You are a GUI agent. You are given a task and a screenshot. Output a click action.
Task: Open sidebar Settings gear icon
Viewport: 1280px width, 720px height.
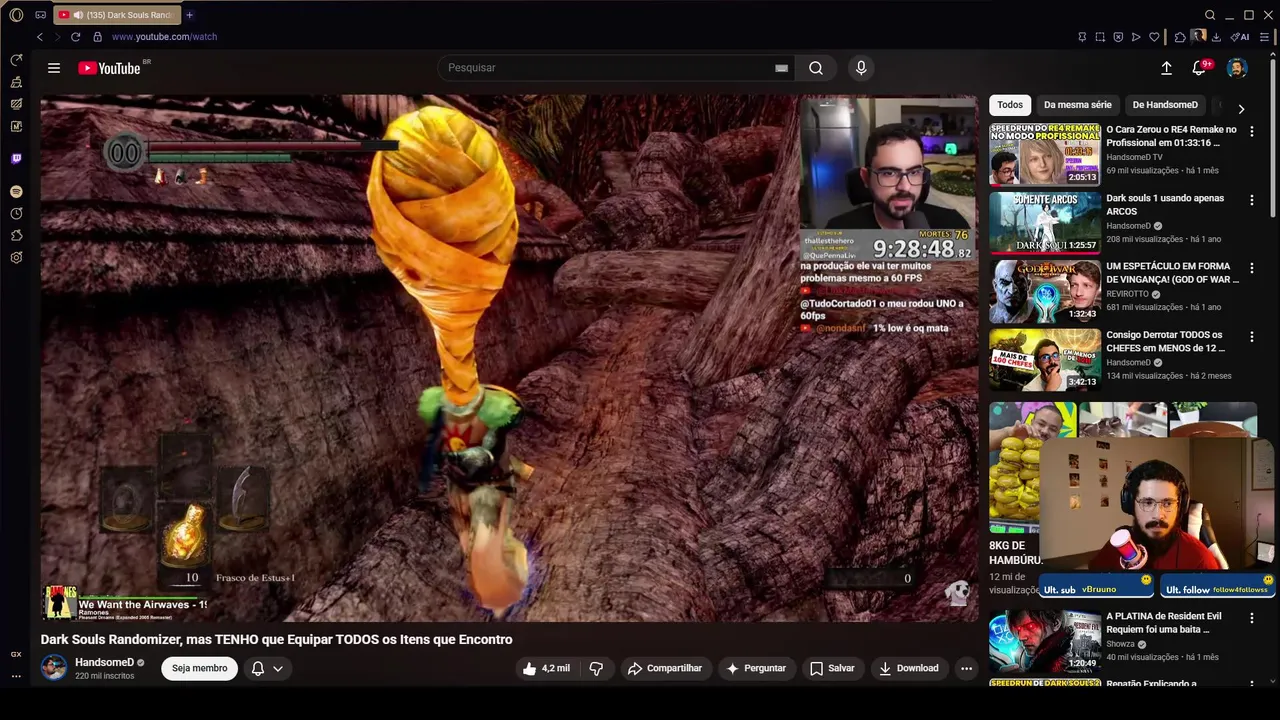(16, 257)
